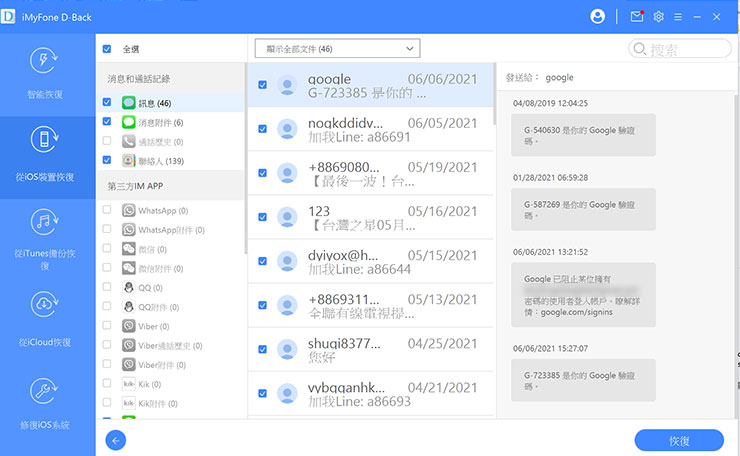Toggle the 全選 select-all checkbox
Image resolution: width=740 pixels, height=456 pixels.
[107, 49]
